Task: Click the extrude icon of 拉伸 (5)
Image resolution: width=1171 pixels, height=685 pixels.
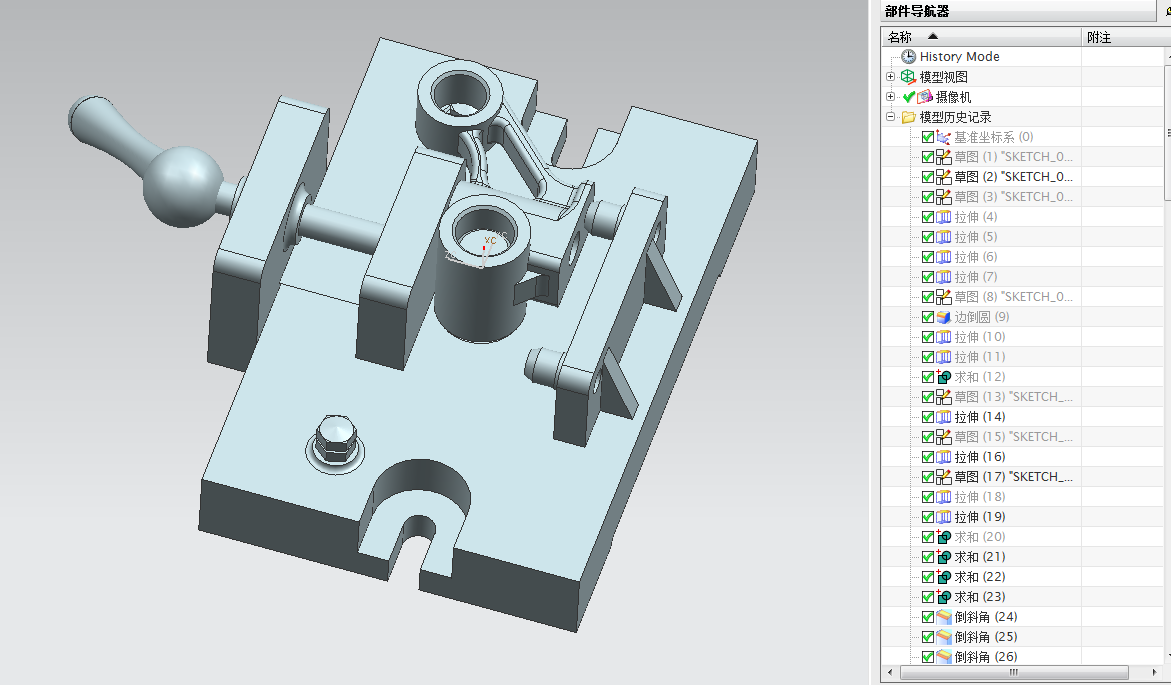Action: (944, 237)
